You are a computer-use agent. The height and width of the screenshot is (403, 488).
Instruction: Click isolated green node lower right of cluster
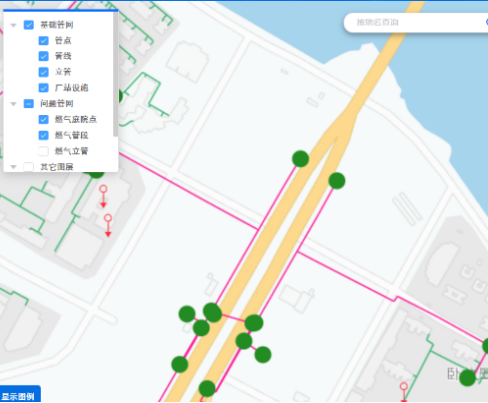[263, 354]
